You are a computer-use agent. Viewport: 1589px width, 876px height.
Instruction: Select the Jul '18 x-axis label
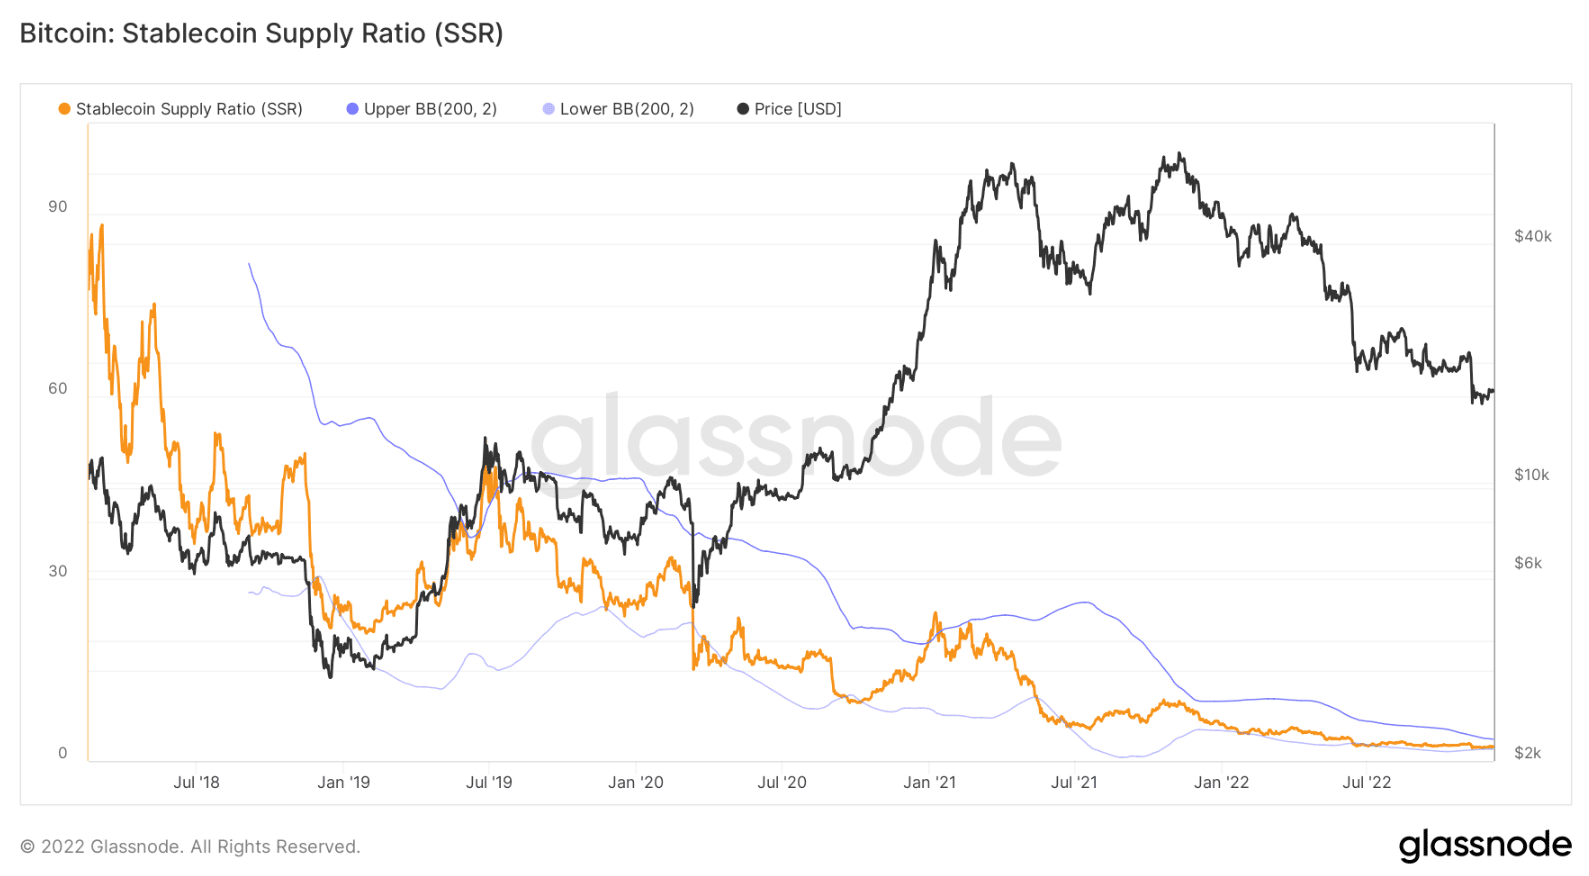[x=196, y=782]
